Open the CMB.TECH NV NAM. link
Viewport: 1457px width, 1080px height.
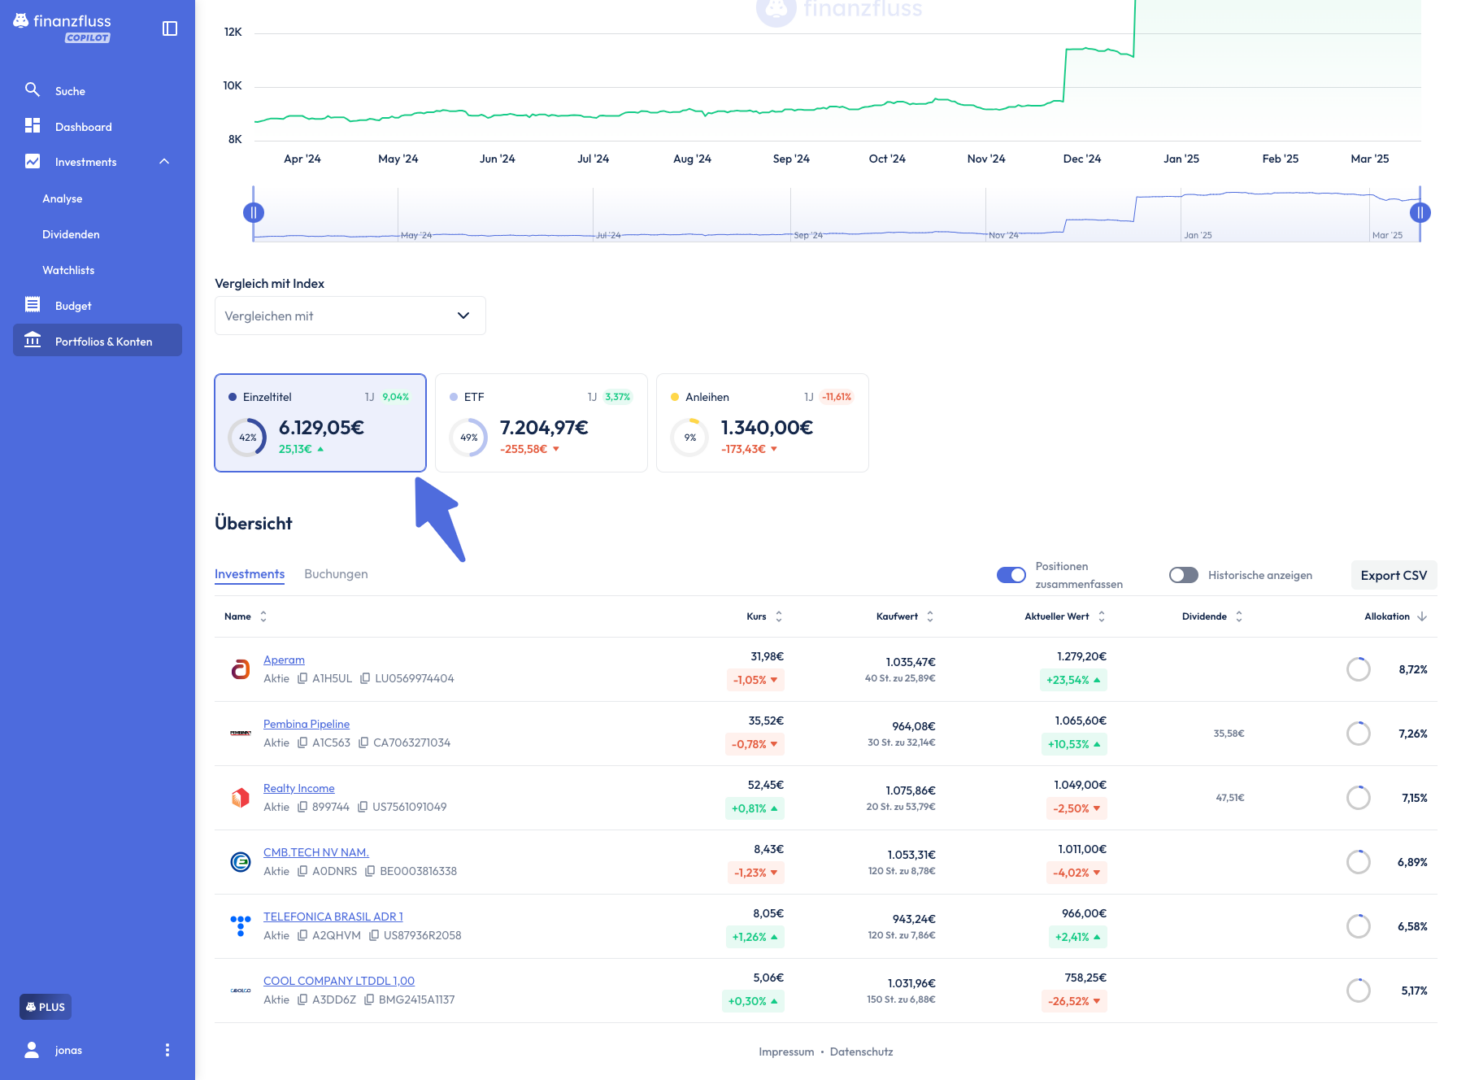[316, 852]
